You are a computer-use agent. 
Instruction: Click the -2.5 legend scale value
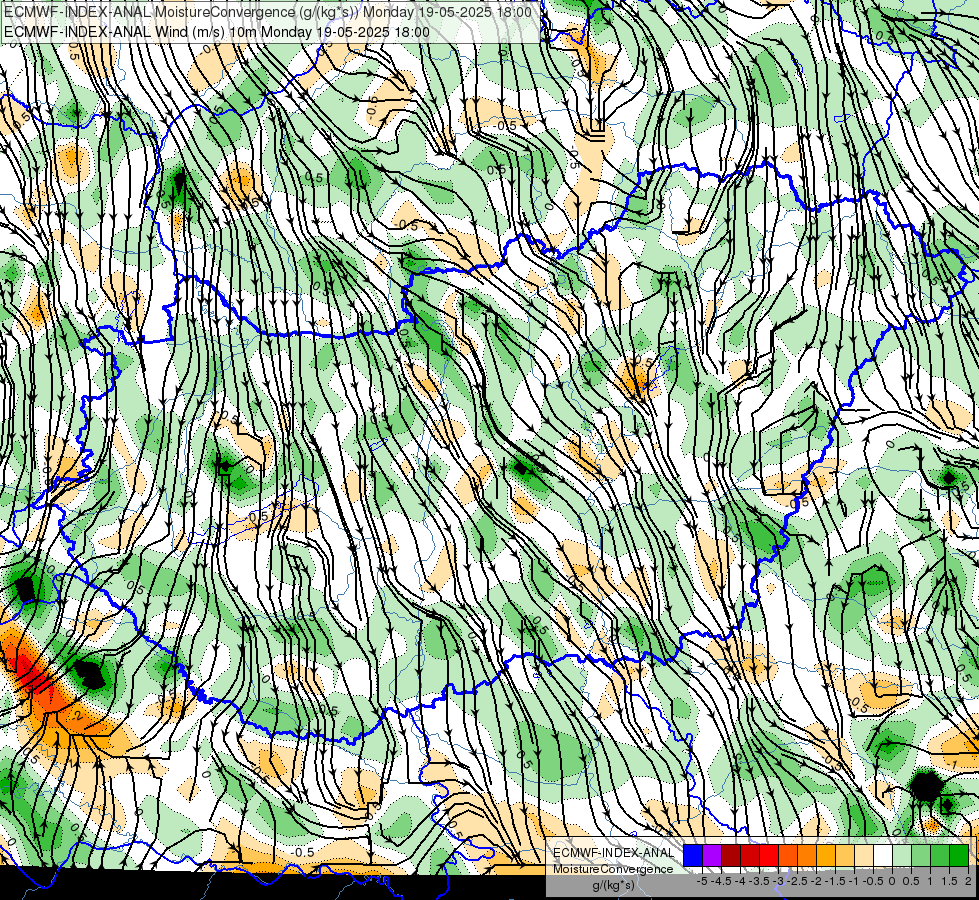(x=797, y=881)
